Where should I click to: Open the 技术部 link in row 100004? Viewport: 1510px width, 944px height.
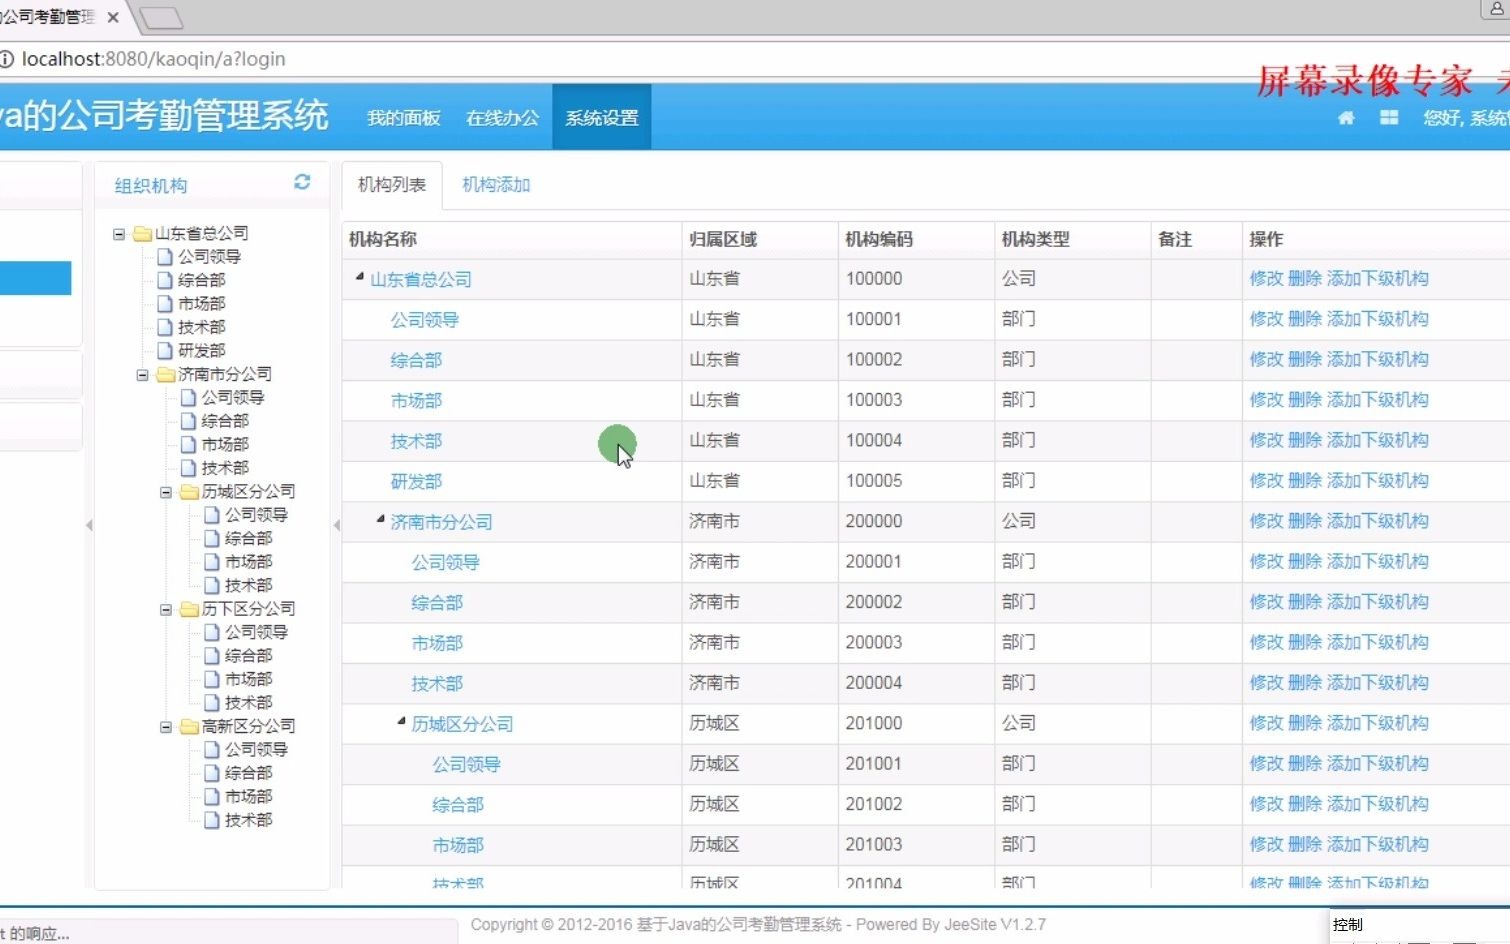tap(416, 441)
